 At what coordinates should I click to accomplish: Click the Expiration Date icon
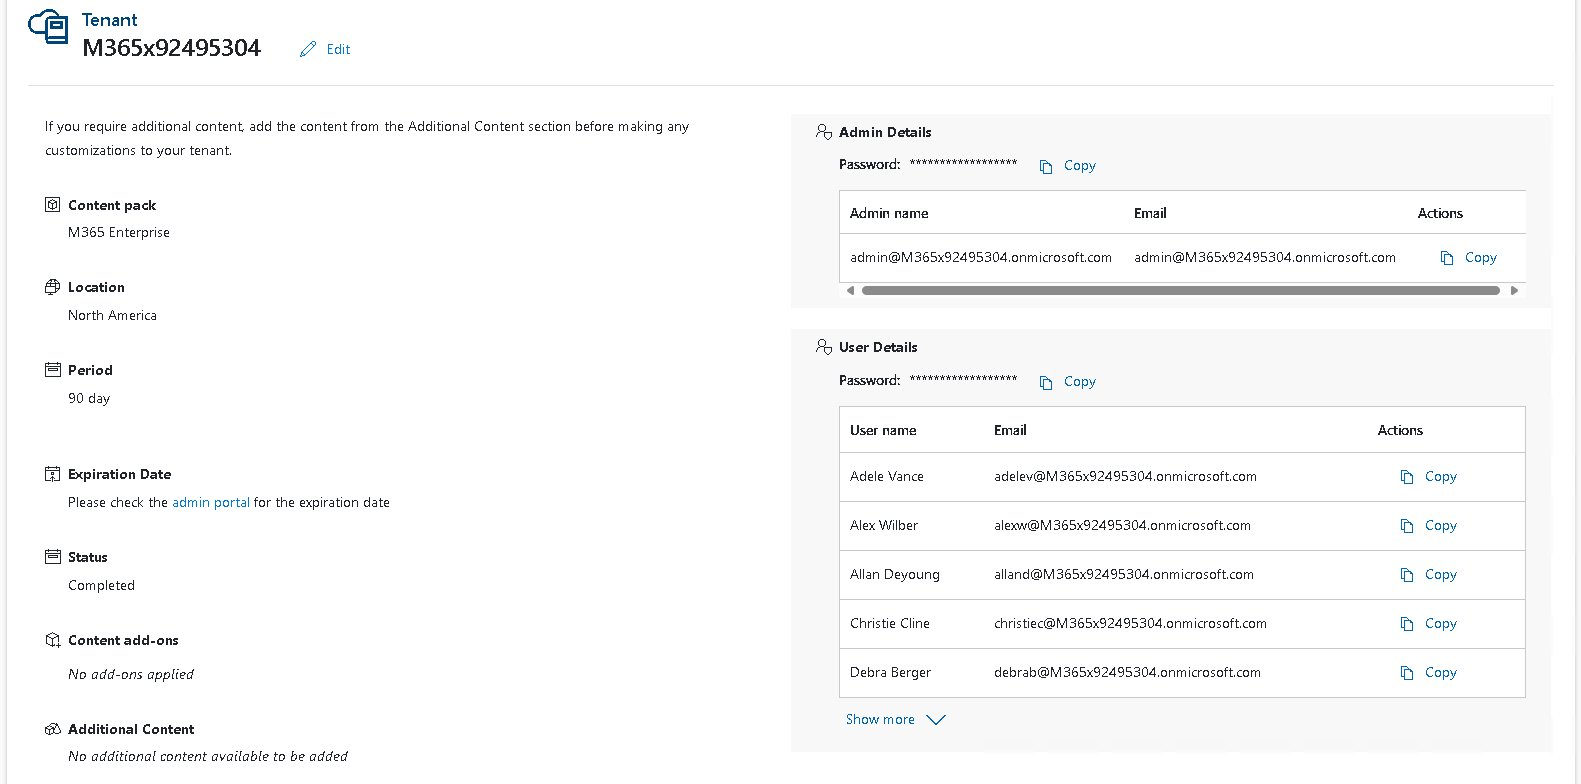point(53,474)
